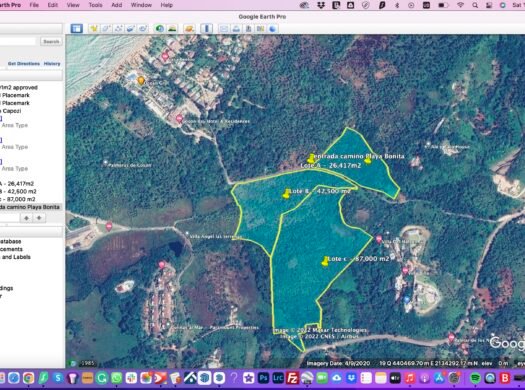Open the Edit menu
Screen dimensions: 525x390
tap(53, 5)
